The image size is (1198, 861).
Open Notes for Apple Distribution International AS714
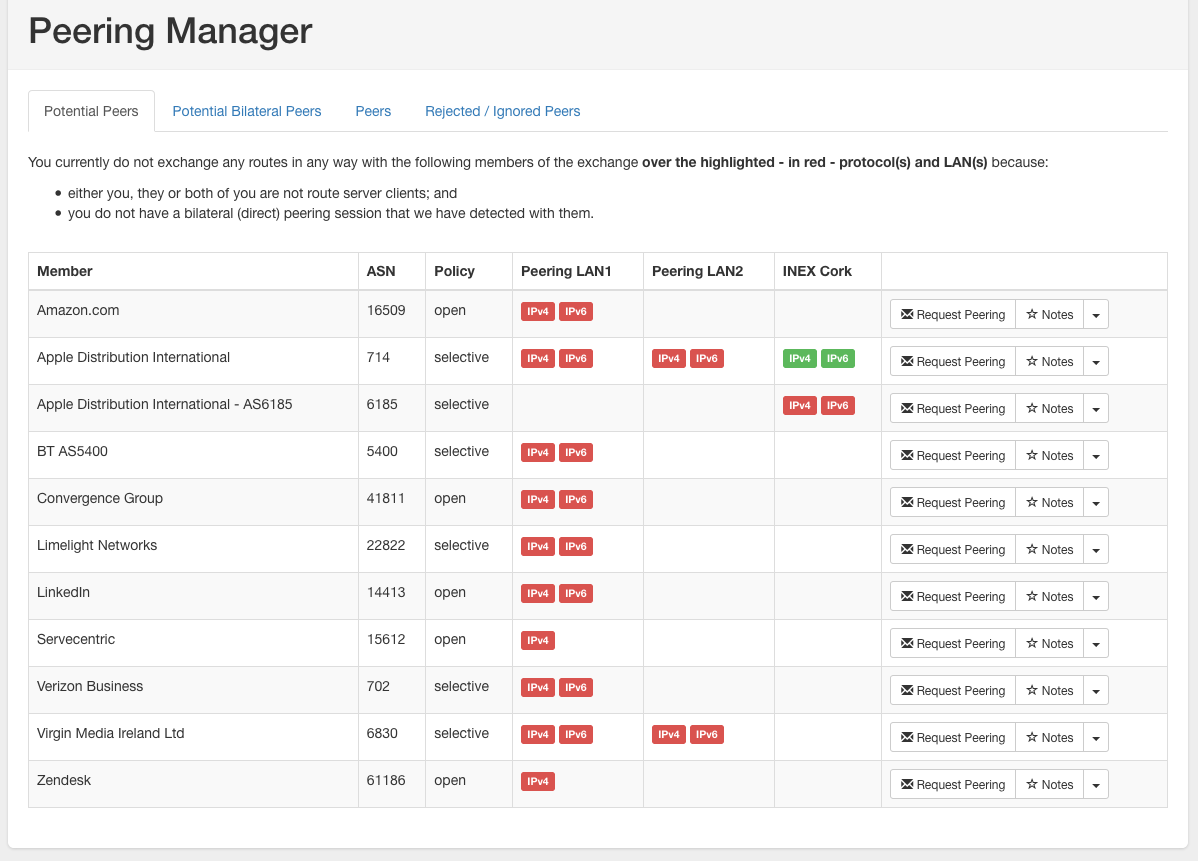coord(1049,361)
